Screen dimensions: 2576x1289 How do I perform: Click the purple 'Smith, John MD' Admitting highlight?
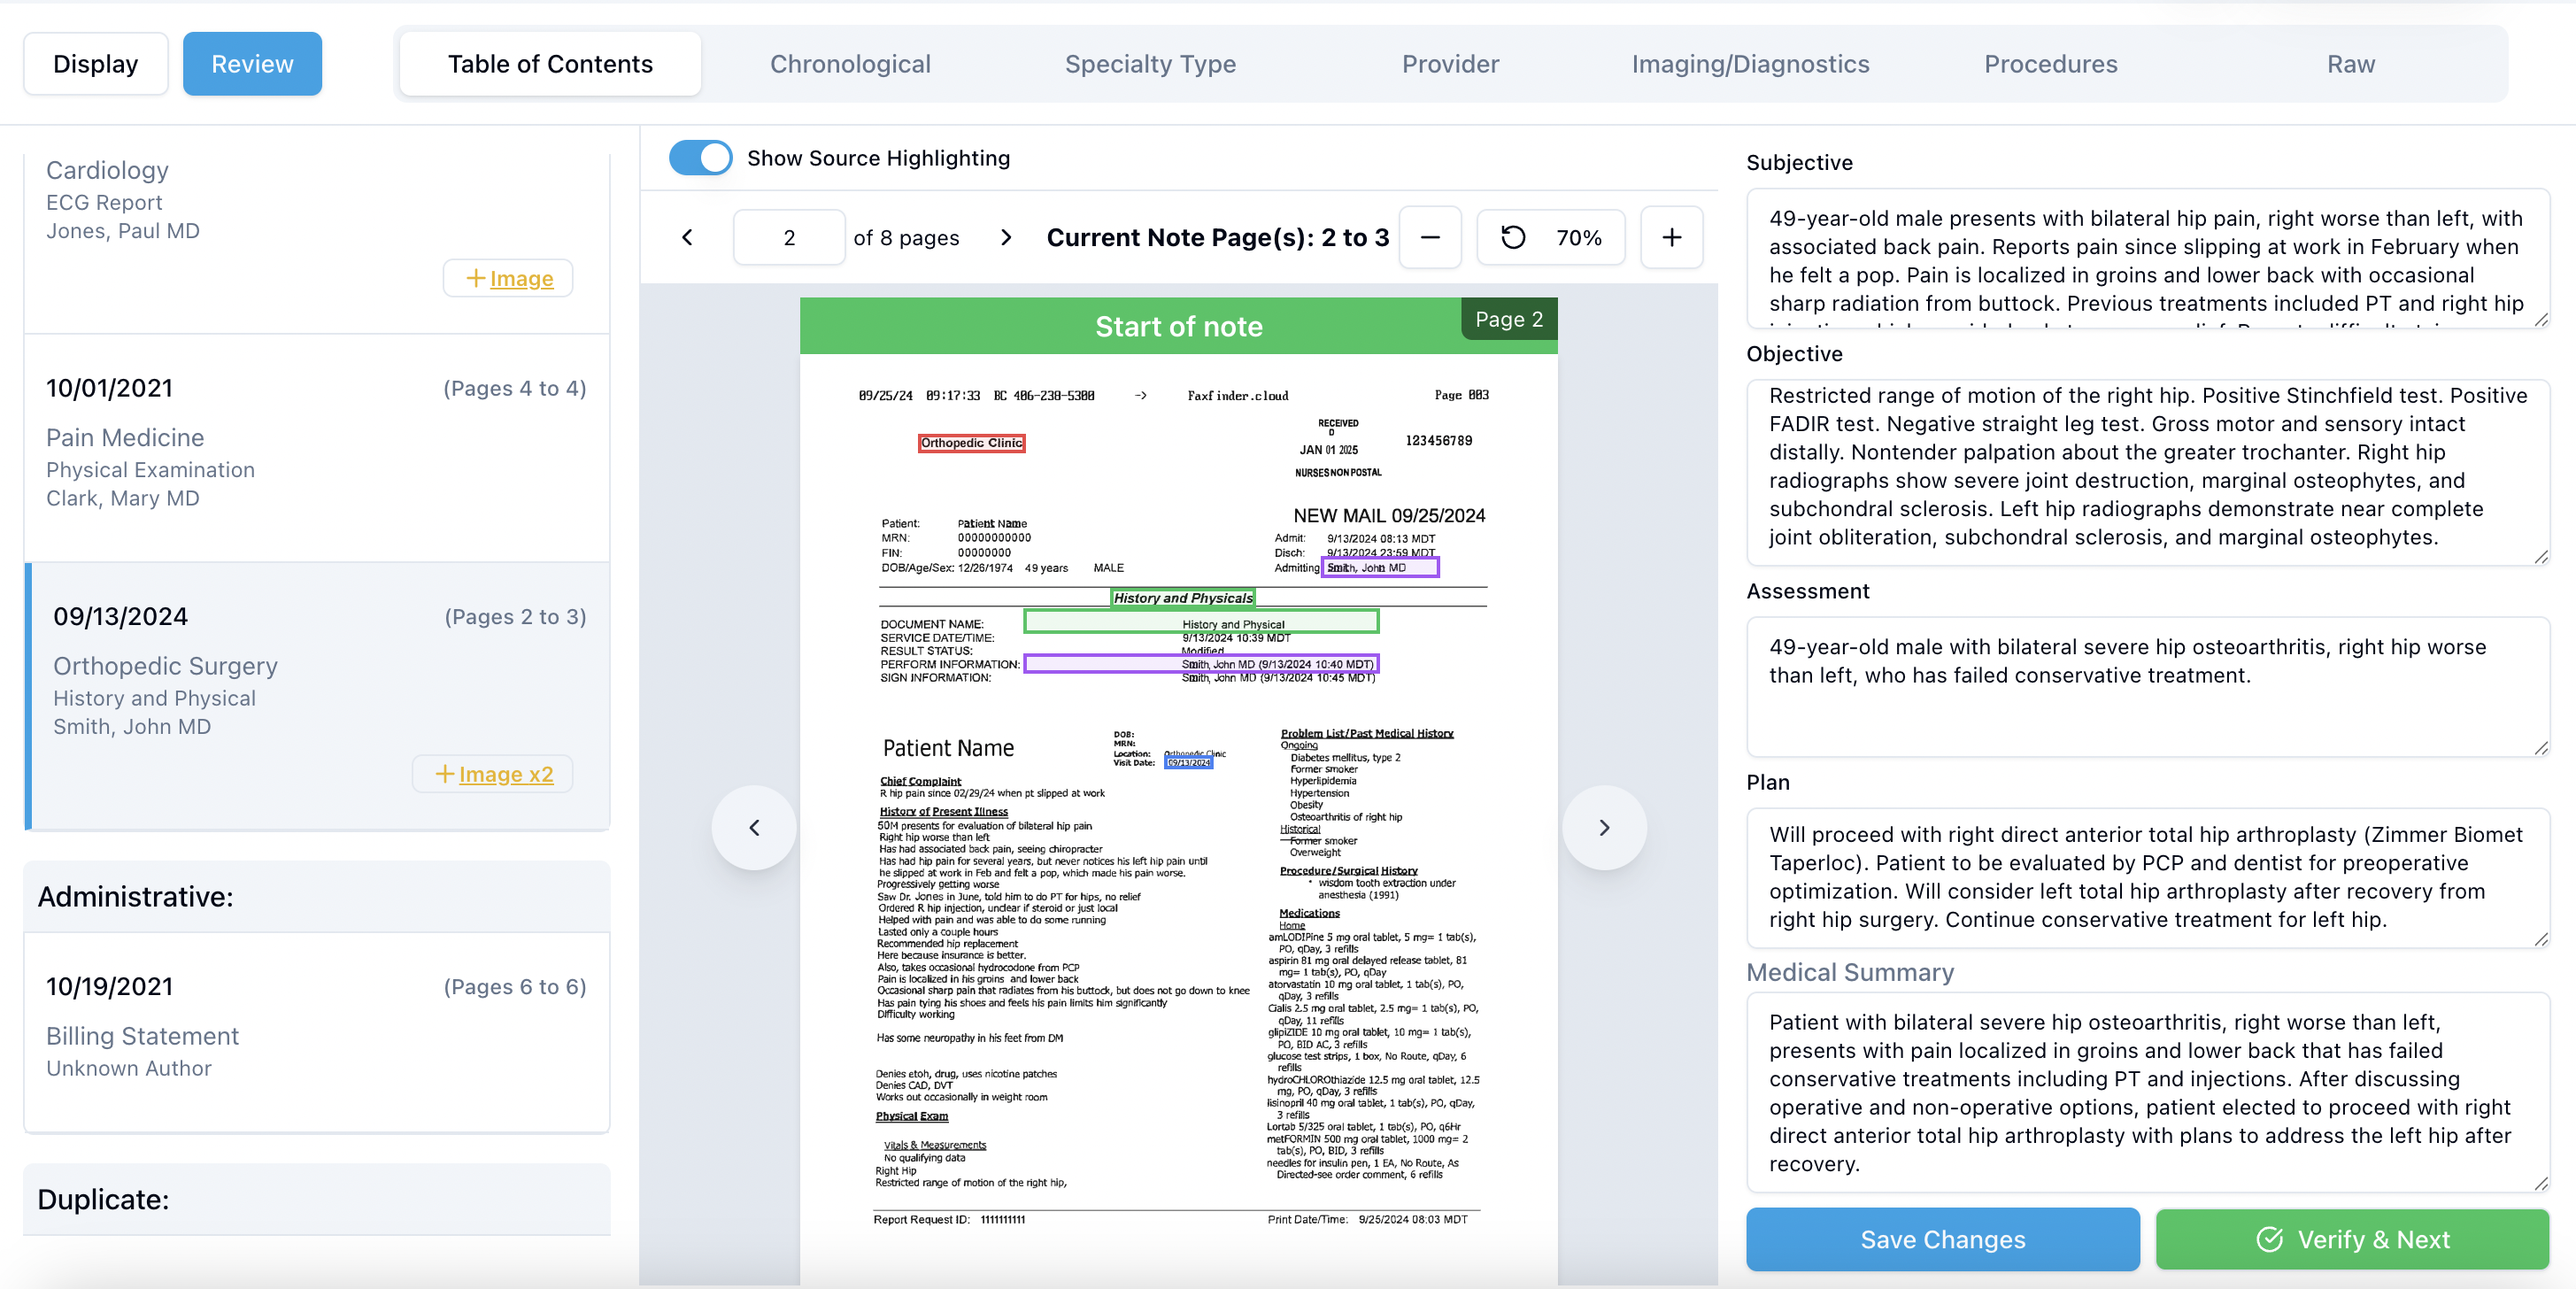tap(1380, 567)
